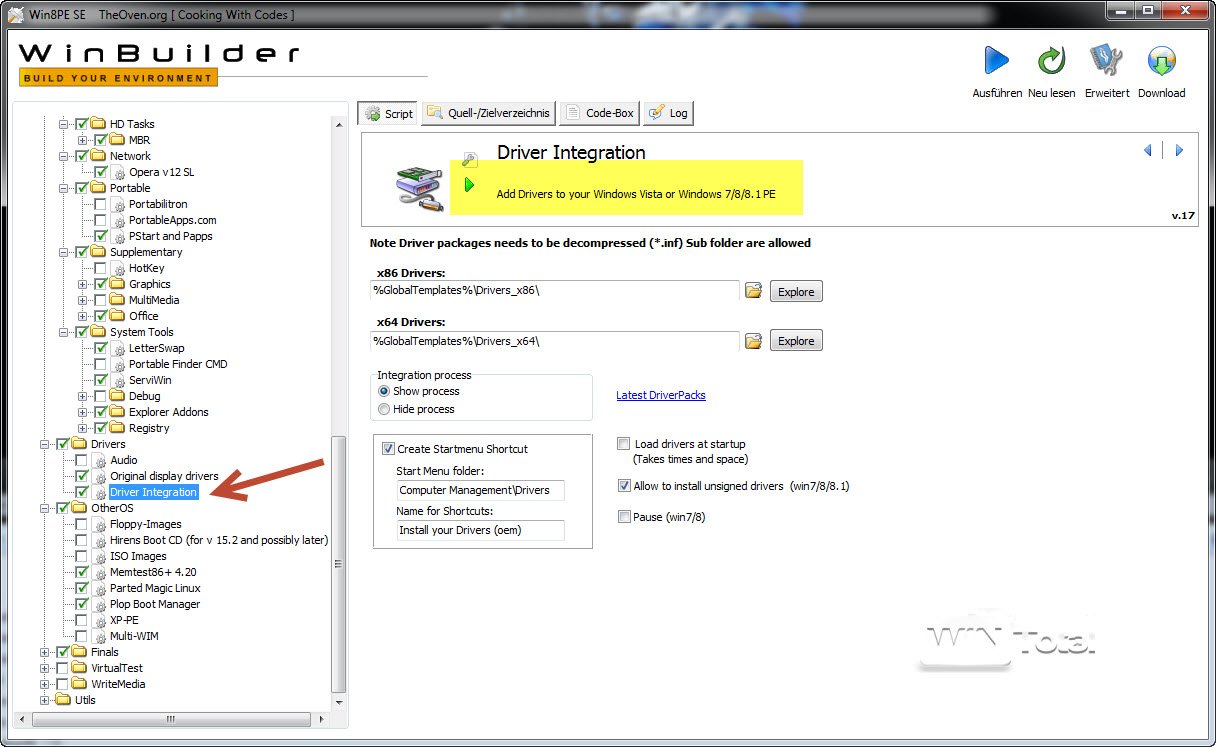Expand the WriteMedia tree node
Viewport: 1216px width, 747px height.
[45, 684]
